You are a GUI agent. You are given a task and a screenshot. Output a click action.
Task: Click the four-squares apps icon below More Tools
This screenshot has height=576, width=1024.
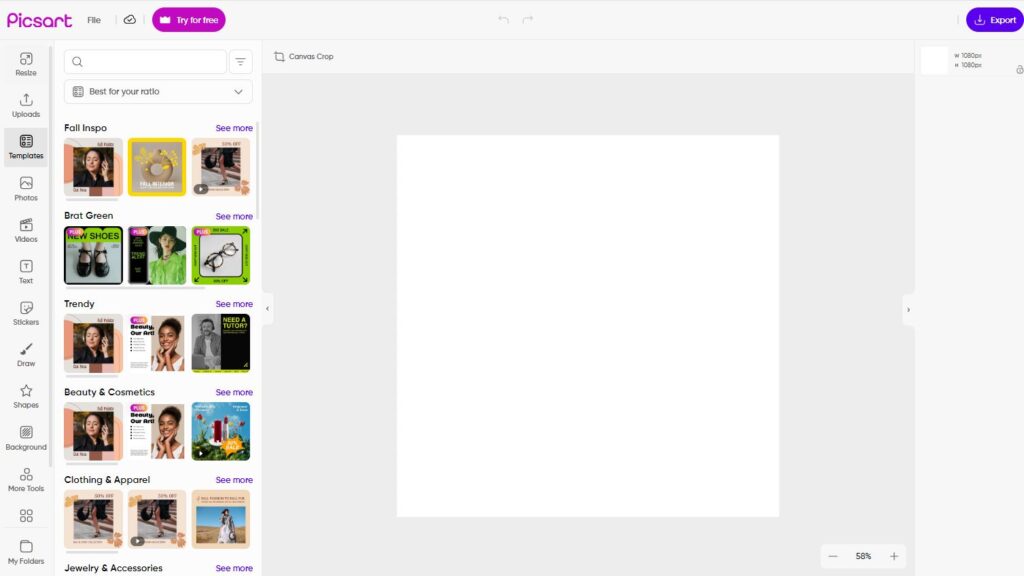click(26, 516)
